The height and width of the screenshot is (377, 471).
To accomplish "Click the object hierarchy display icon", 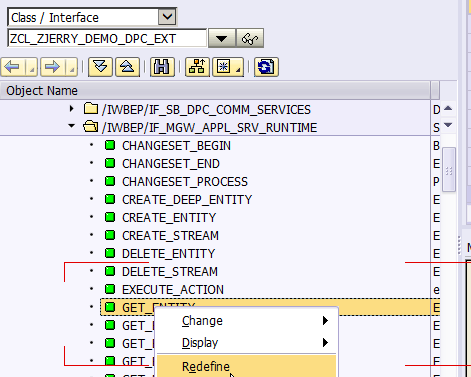I will [x=197, y=67].
